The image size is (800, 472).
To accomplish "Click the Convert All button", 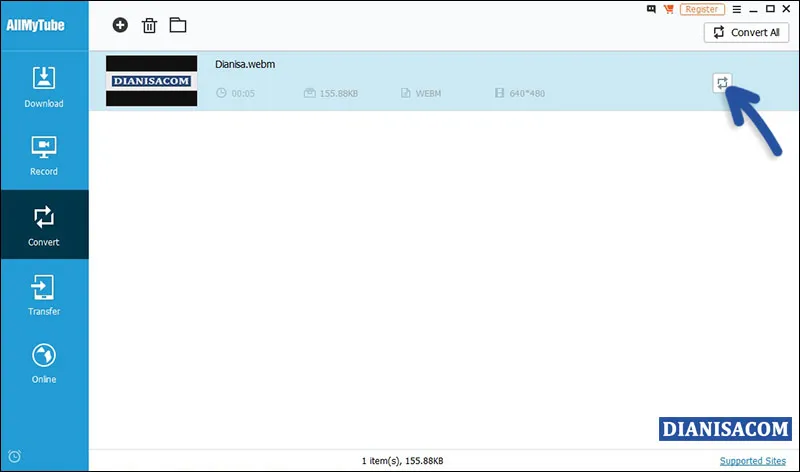I will tap(746, 33).
